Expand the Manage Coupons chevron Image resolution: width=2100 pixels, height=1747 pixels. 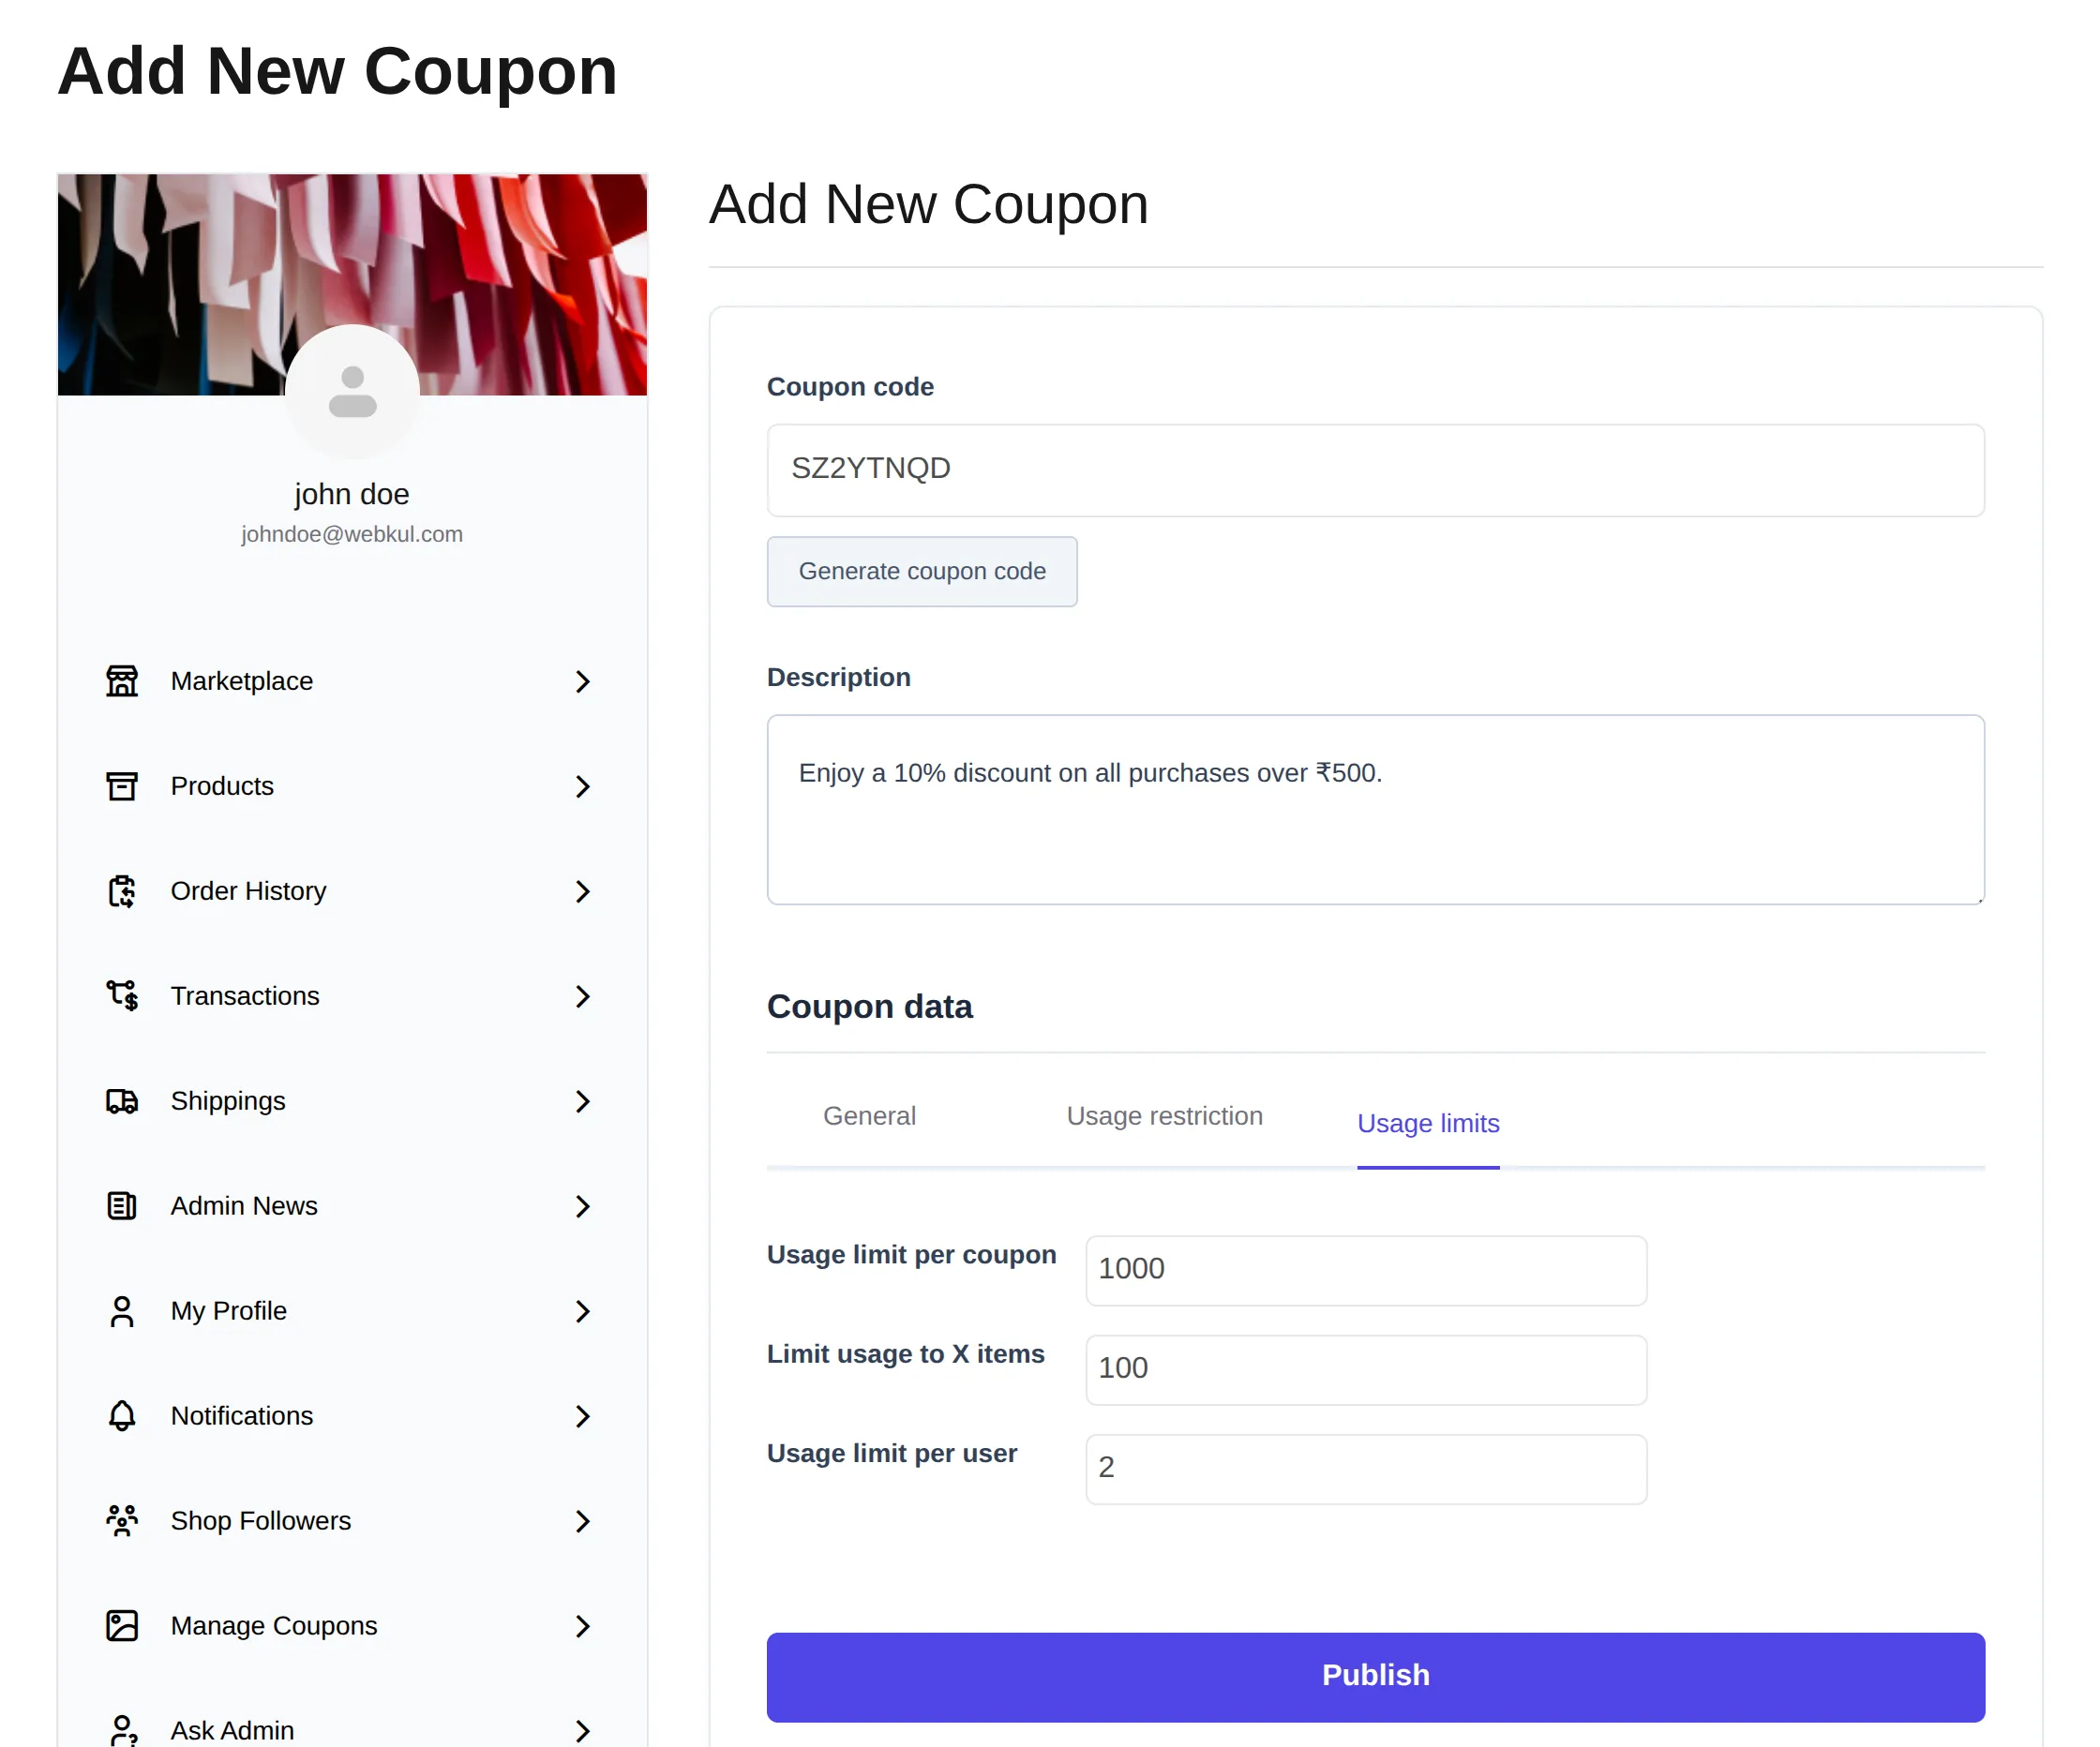click(583, 1627)
